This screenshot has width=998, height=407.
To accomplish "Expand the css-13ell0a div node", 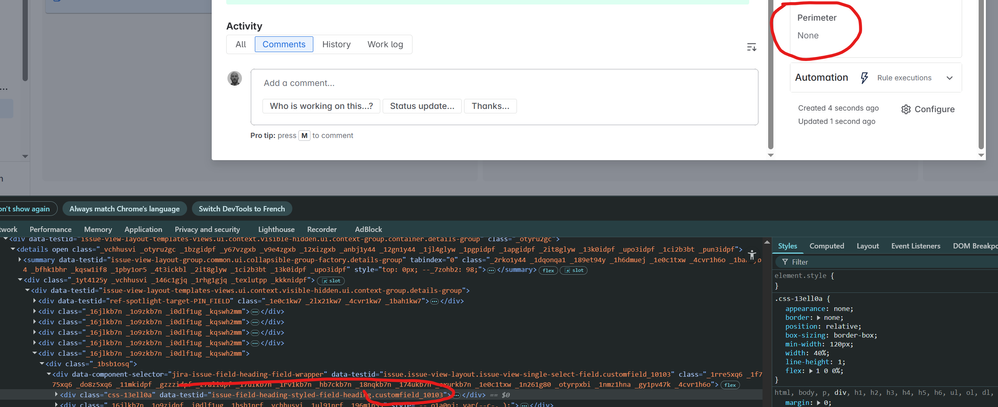I will tap(55, 395).
